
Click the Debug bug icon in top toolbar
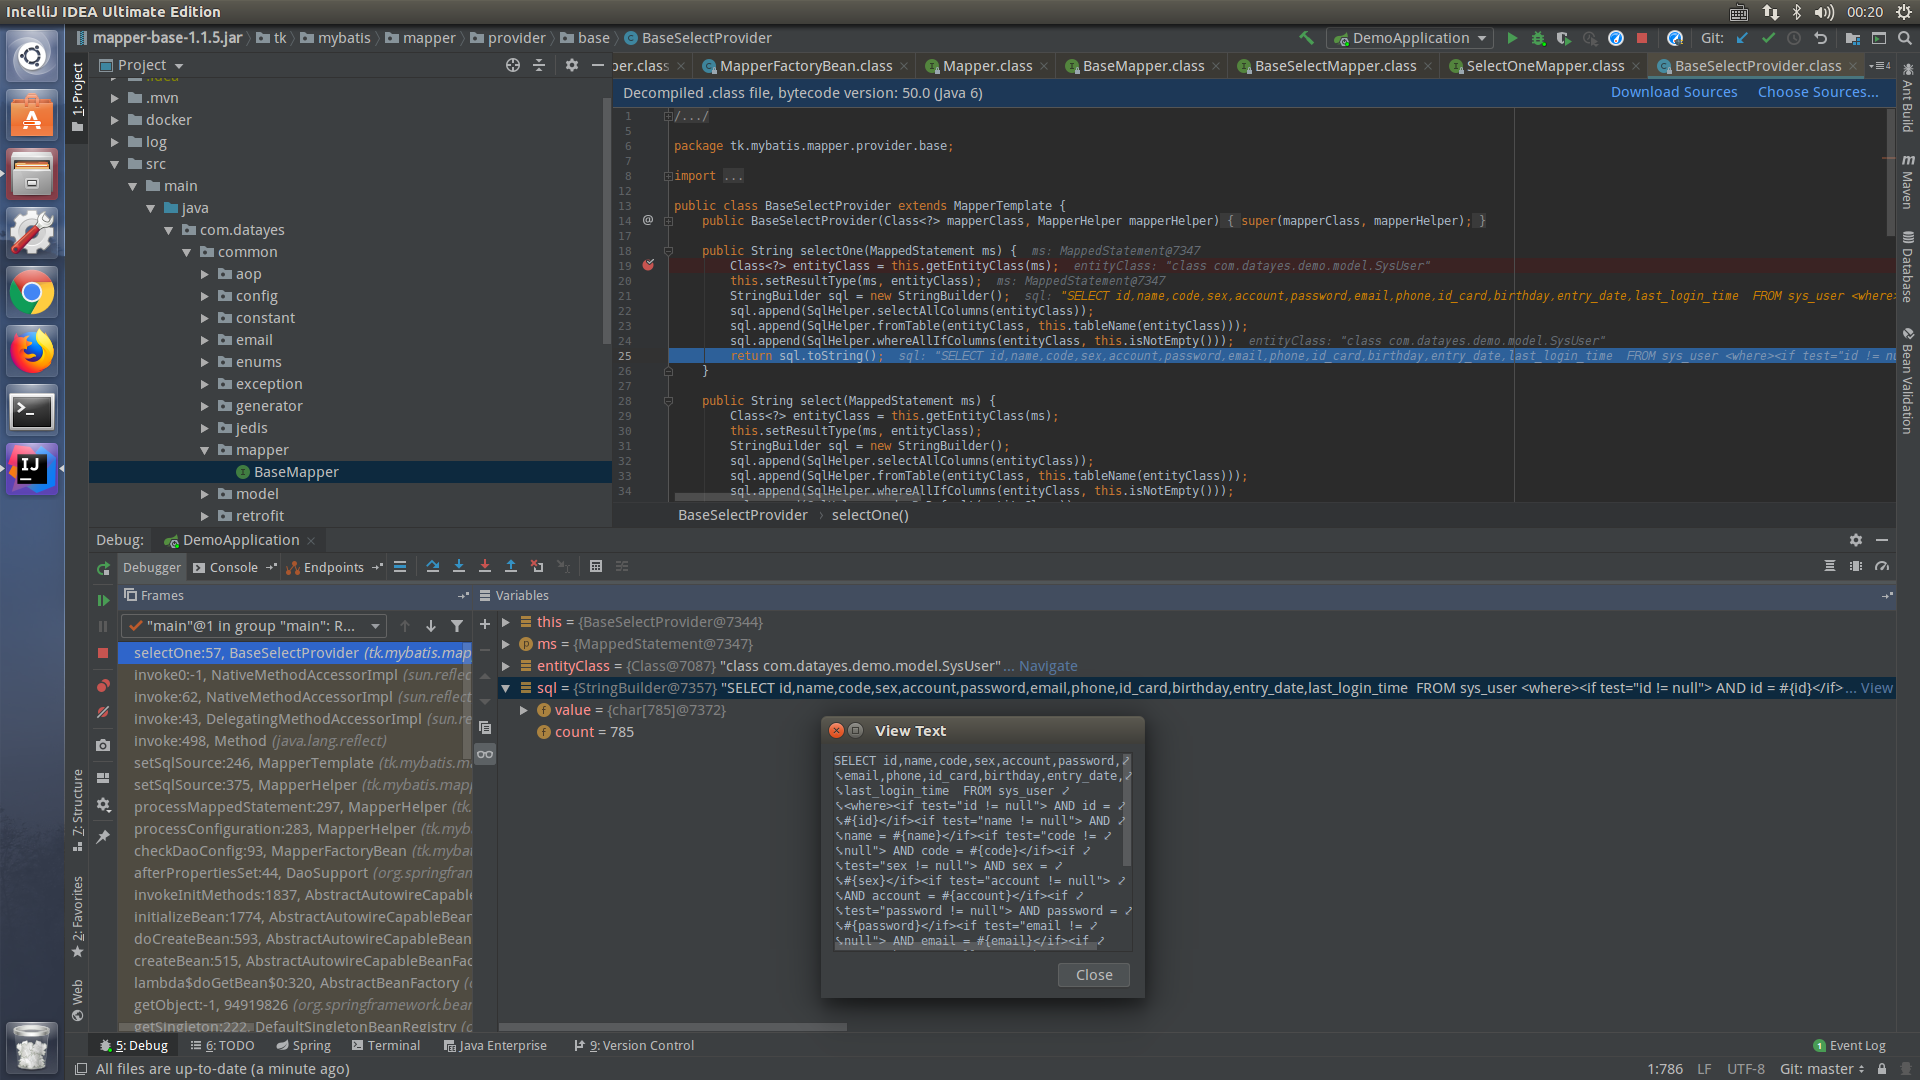point(1538,38)
